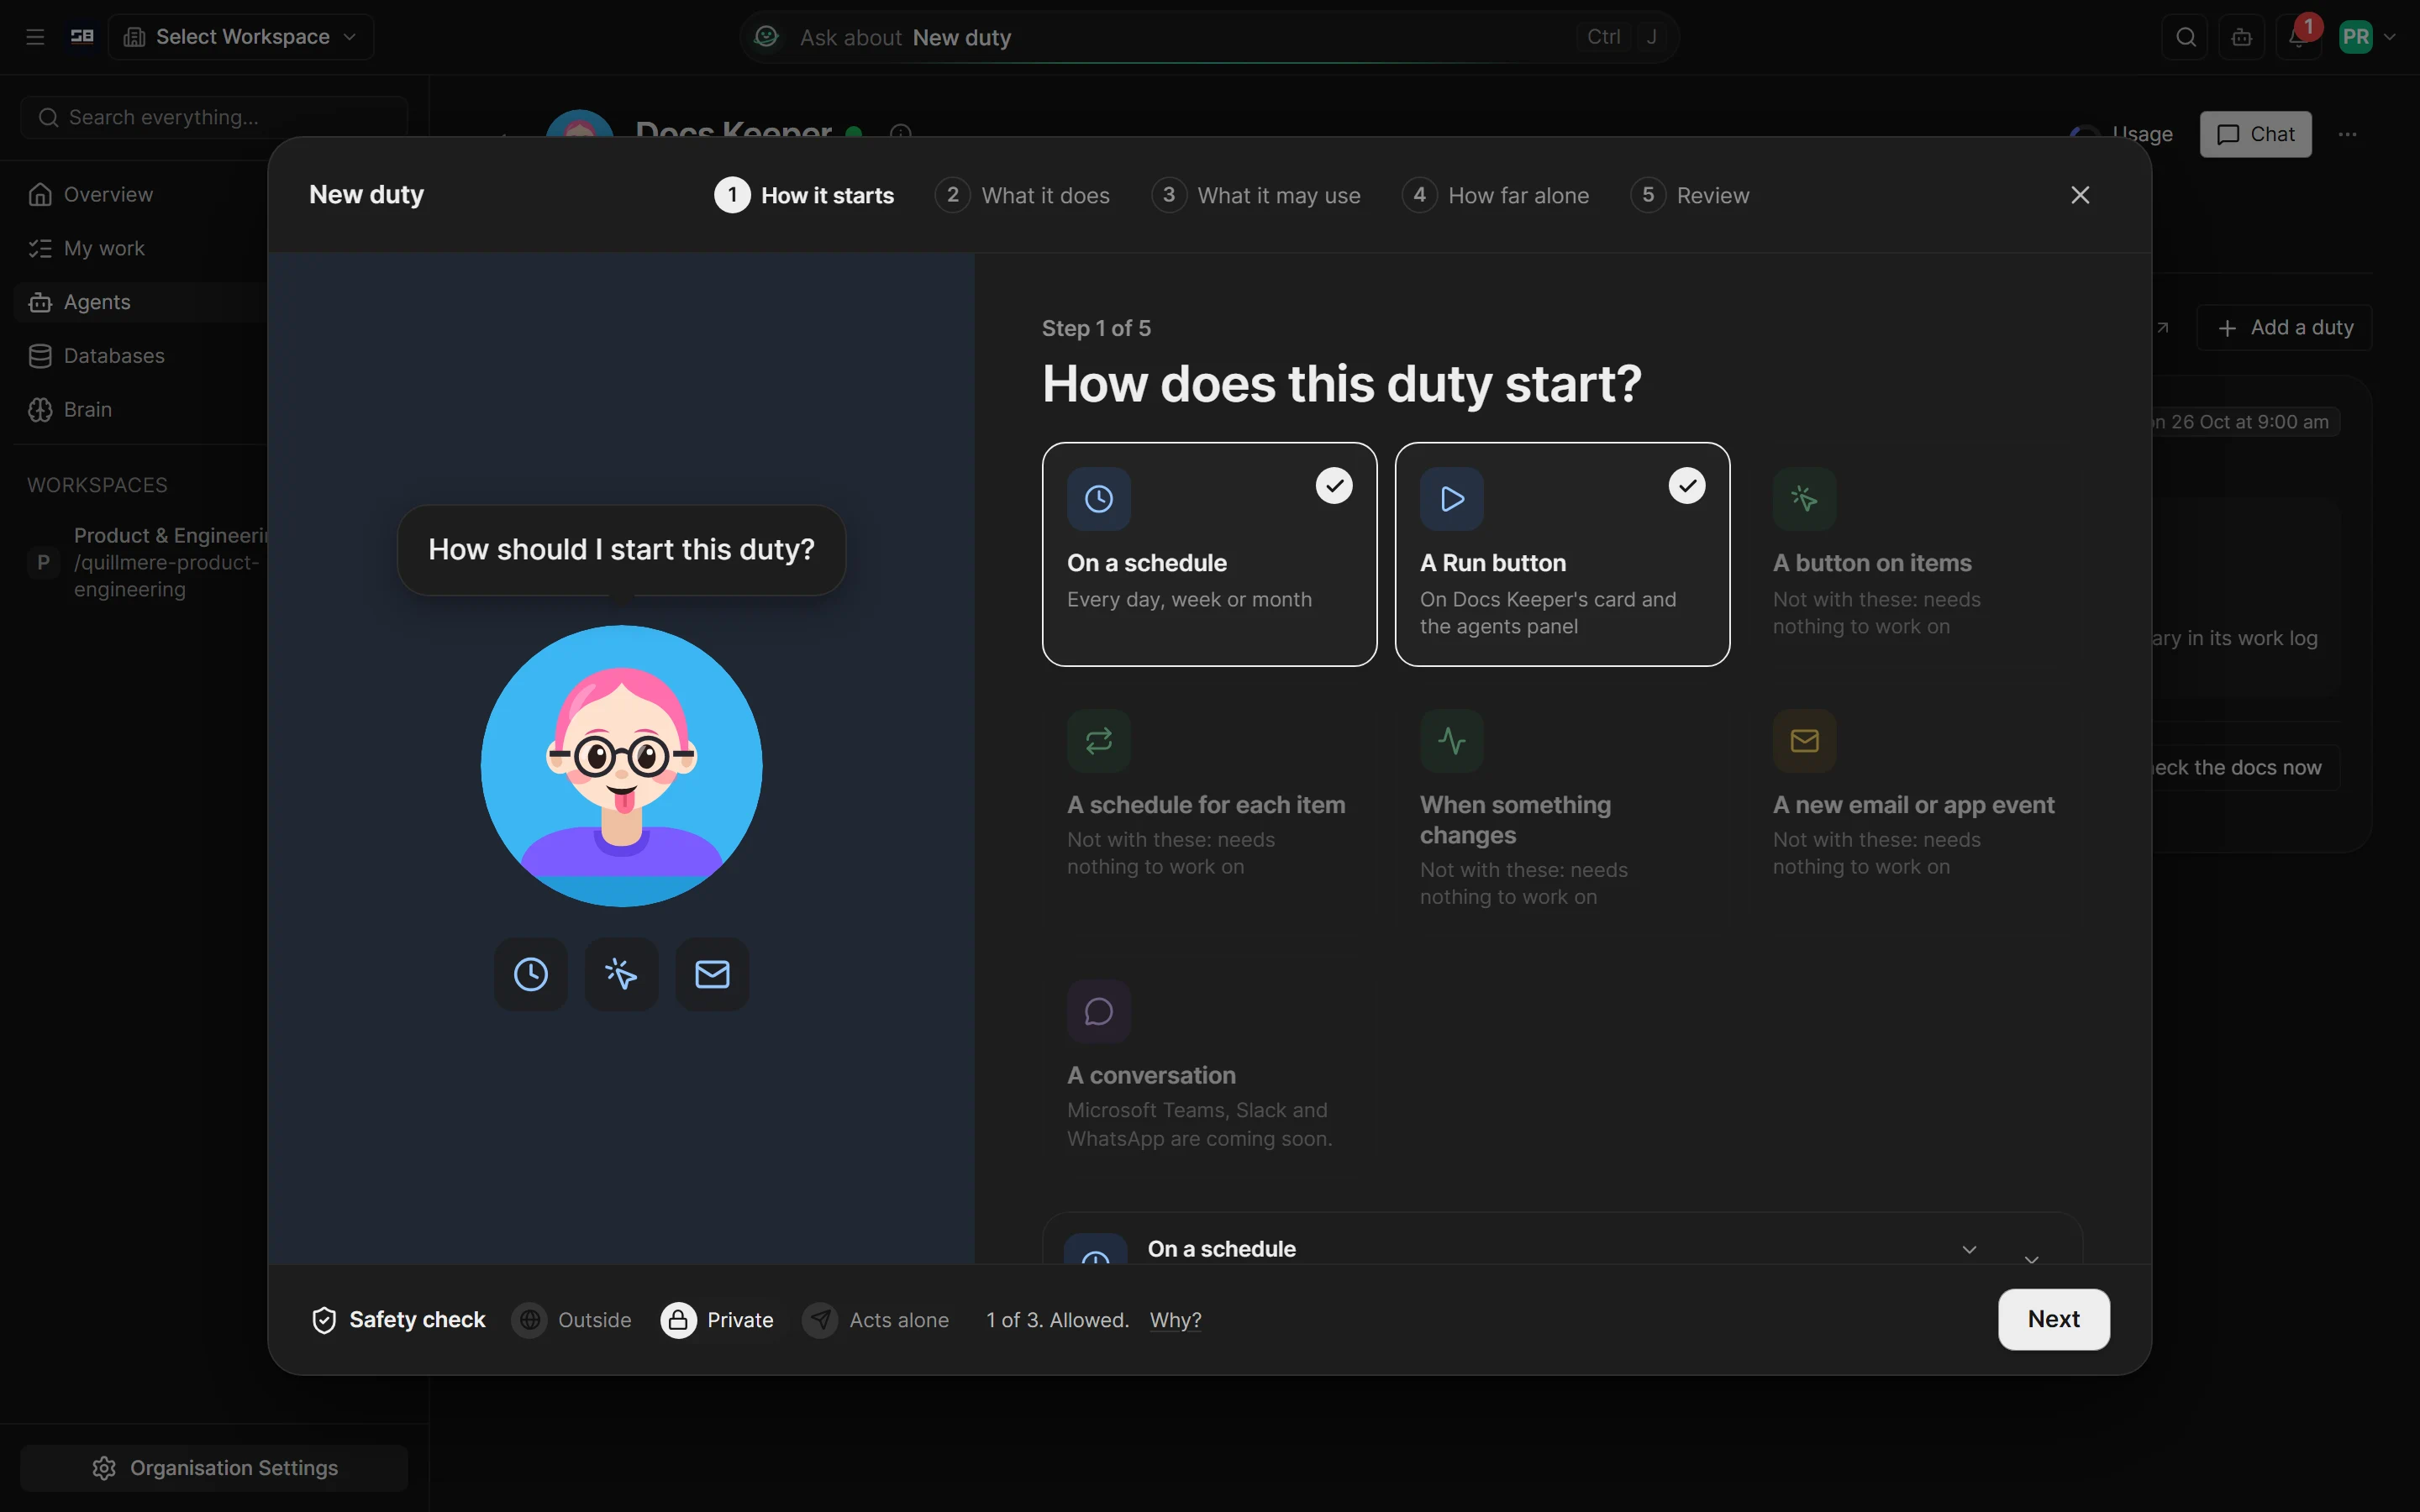Open notifications bell with badge
The height and width of the screenshot is (1512, 2420).
point(2298,37)
